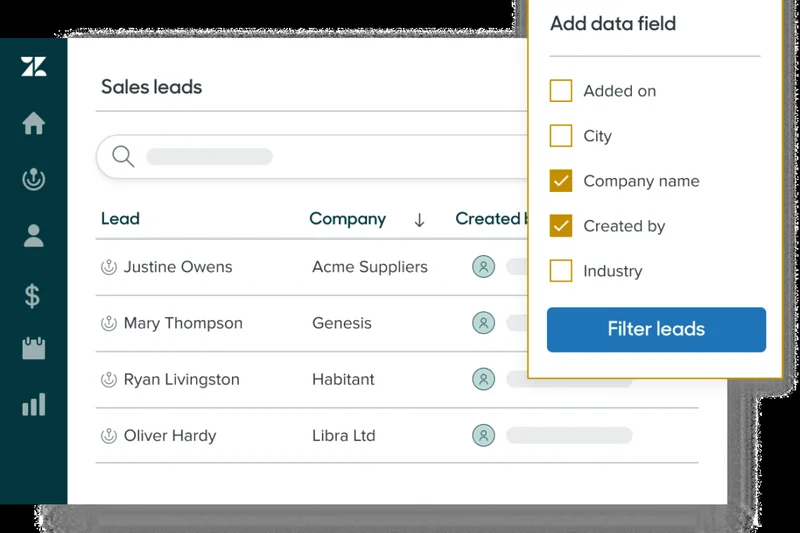Screen dimensions: 800x533
Task: Sort by Company column arrow
Action: click(x=419, y=220)
